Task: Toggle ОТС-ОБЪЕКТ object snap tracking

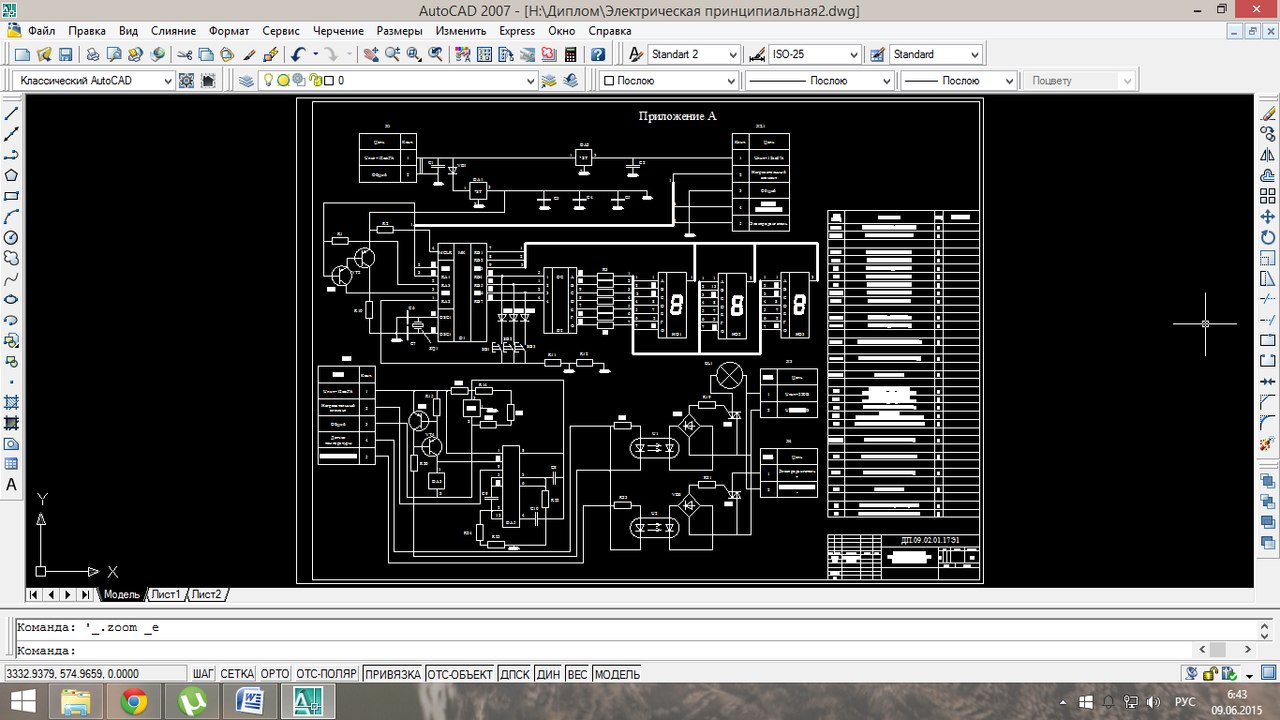Action: (460, 674)
